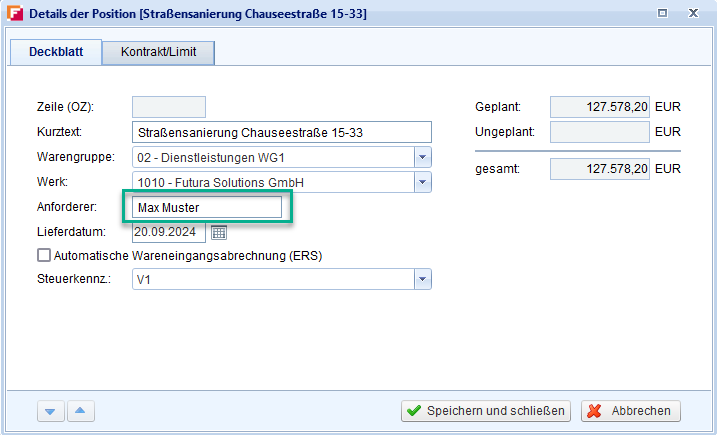Switch to the Kontrakt/Limit tab
Viewport: 717px width, 435px height.
tap(158, 52)
